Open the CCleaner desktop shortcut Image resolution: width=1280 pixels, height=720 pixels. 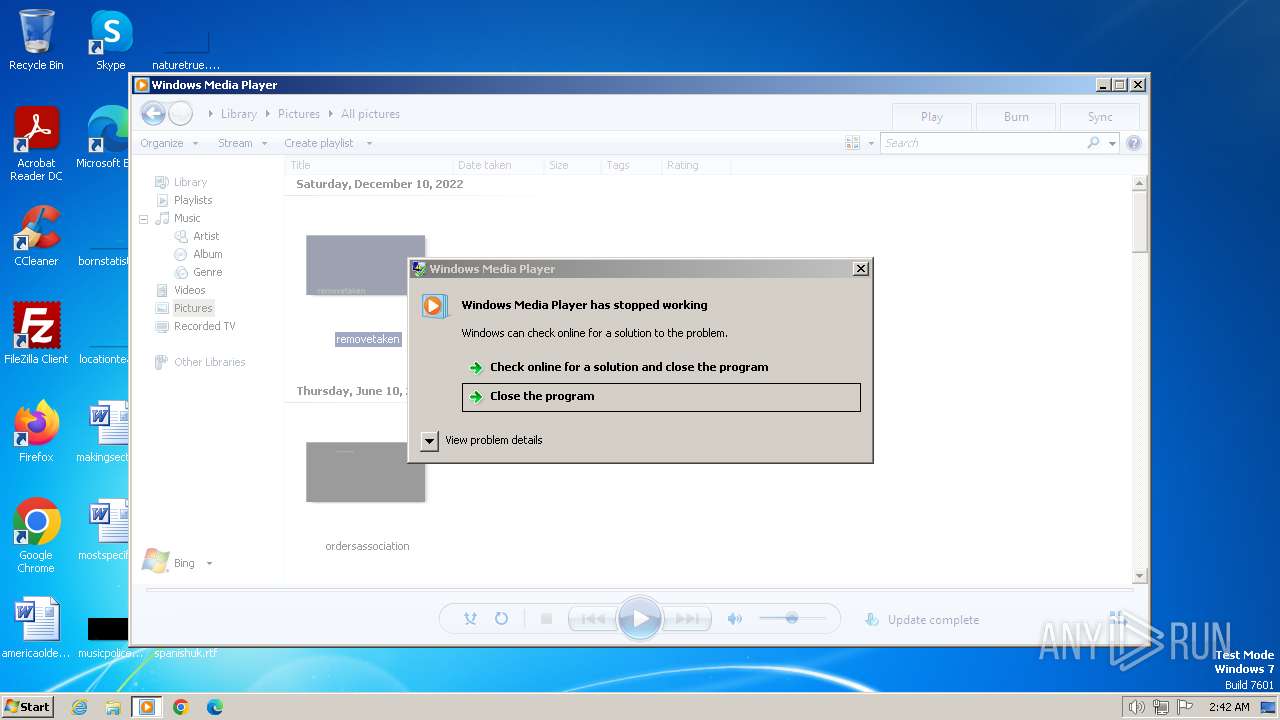(36, 236)
